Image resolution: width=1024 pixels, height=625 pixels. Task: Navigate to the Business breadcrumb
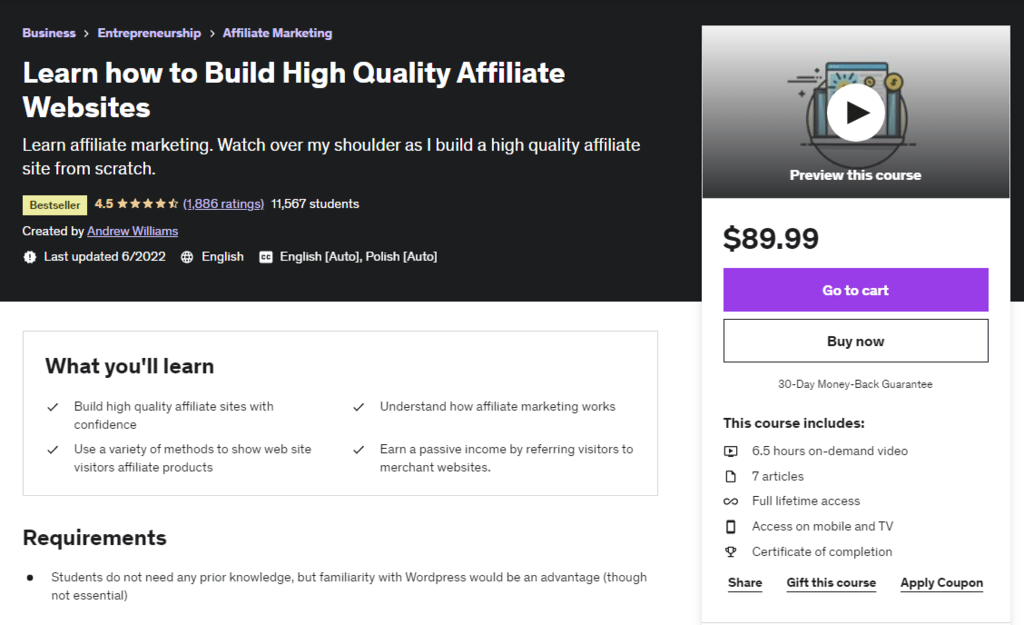click(48, 32)
